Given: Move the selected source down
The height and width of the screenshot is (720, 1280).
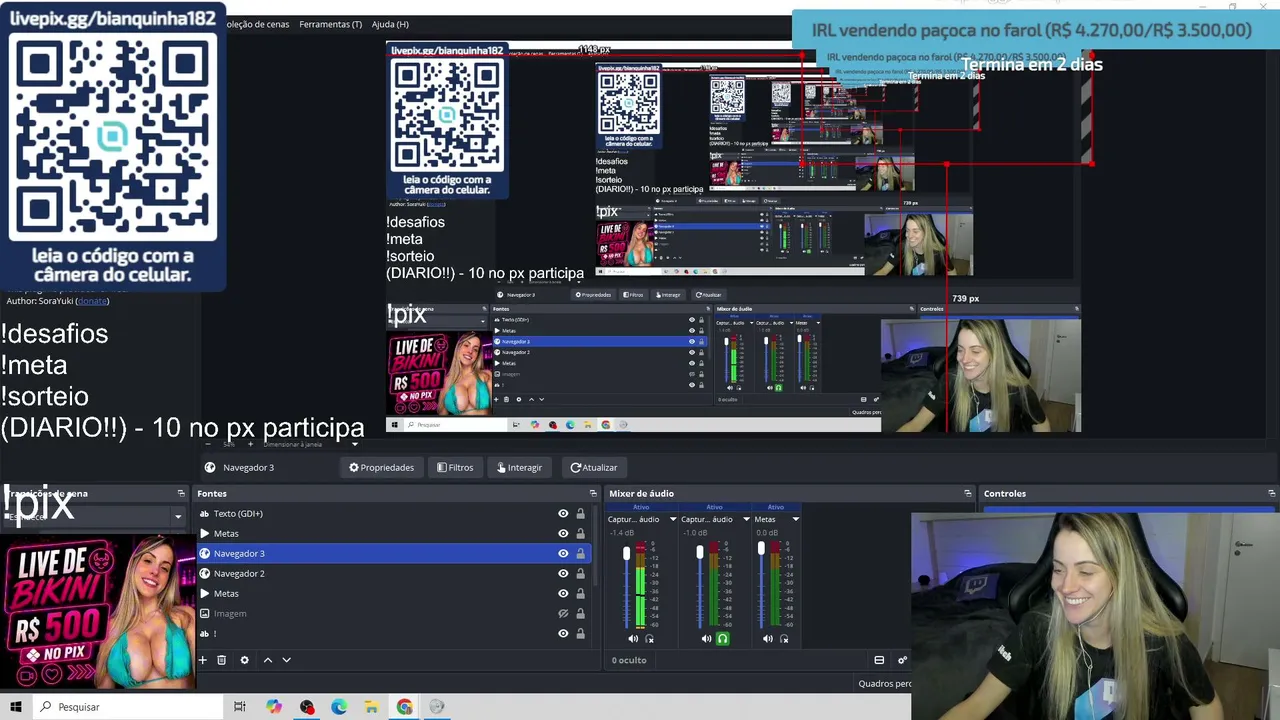Looking at the screenshot, I should click(x=286, y=660).
